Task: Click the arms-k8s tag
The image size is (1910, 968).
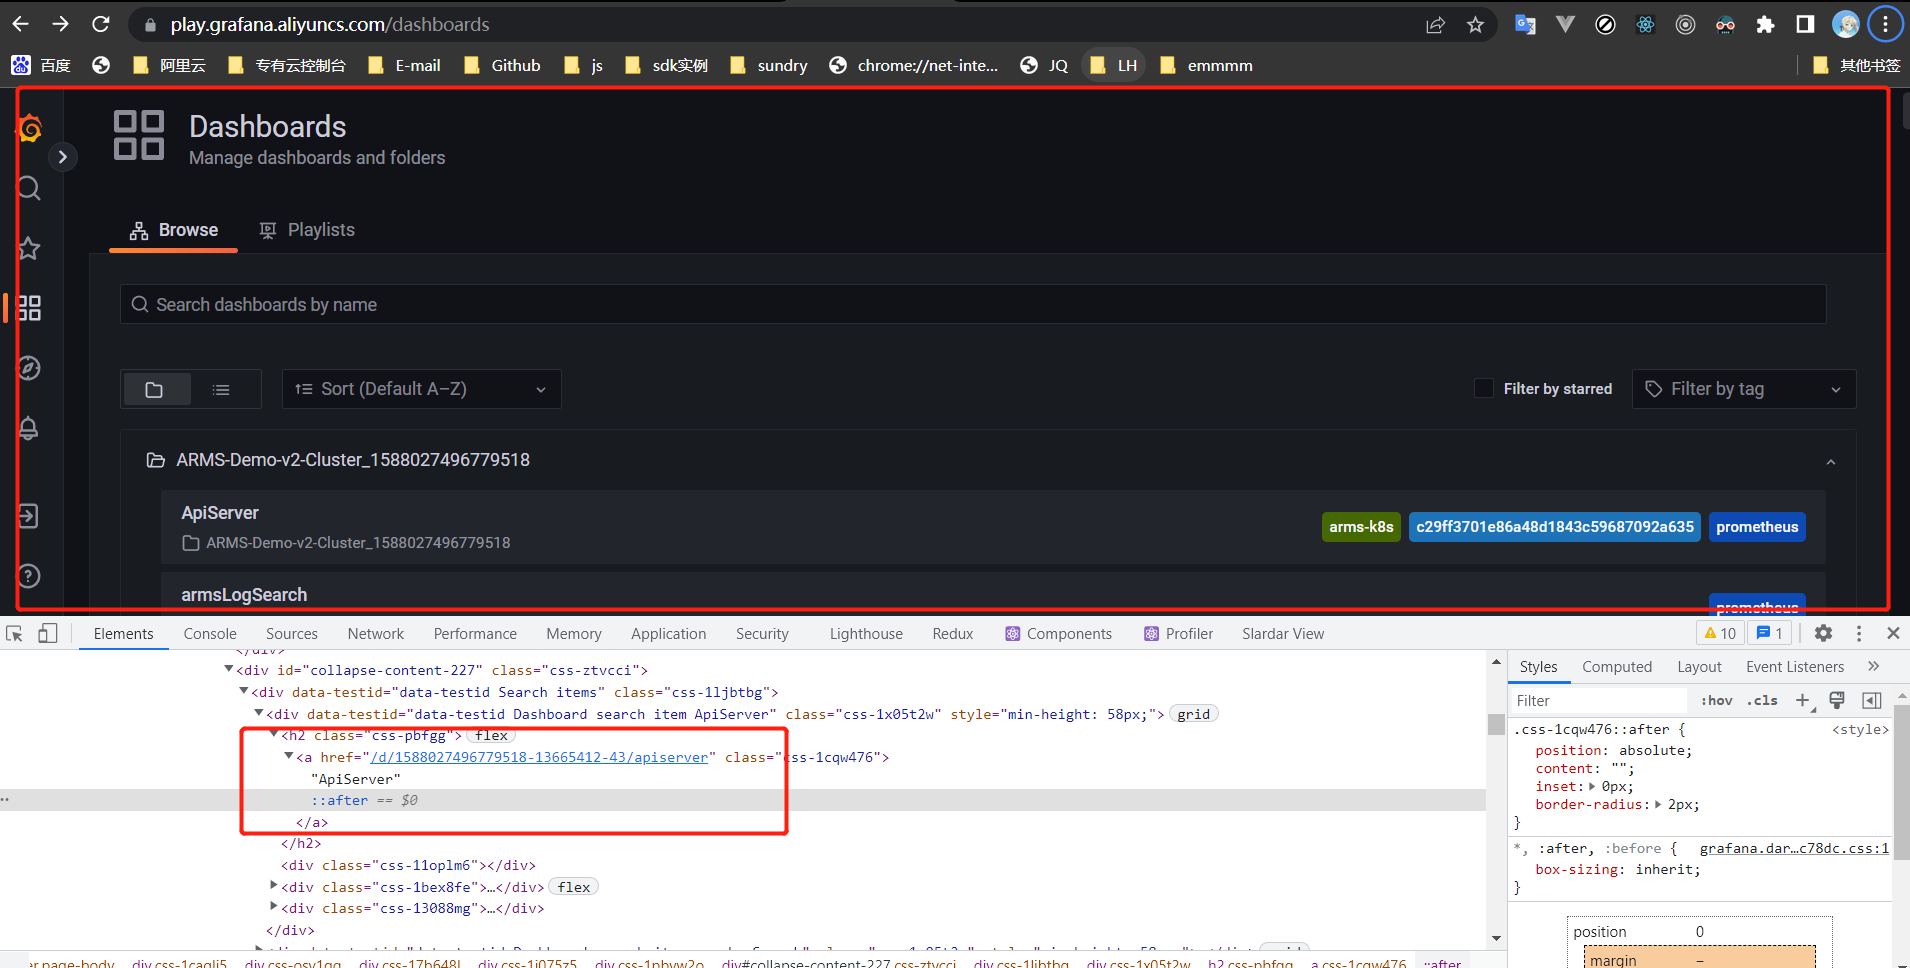Action: 1361,527
